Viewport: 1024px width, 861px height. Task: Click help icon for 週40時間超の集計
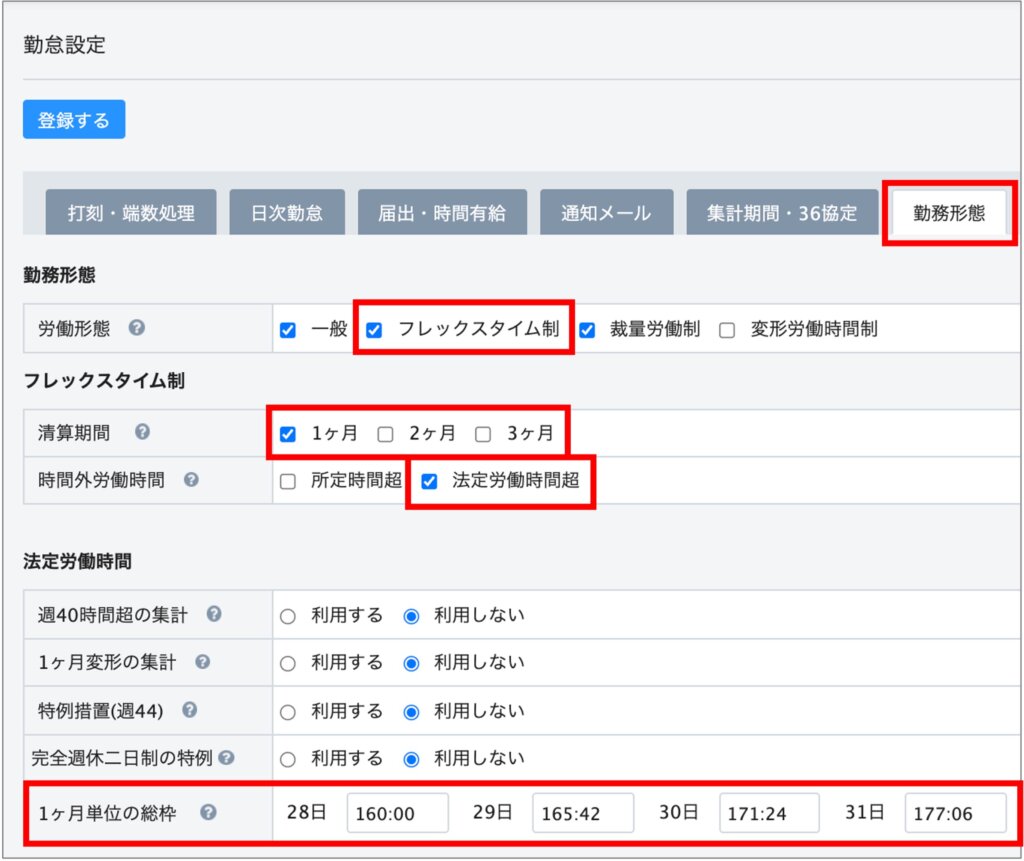click(214, 614)
